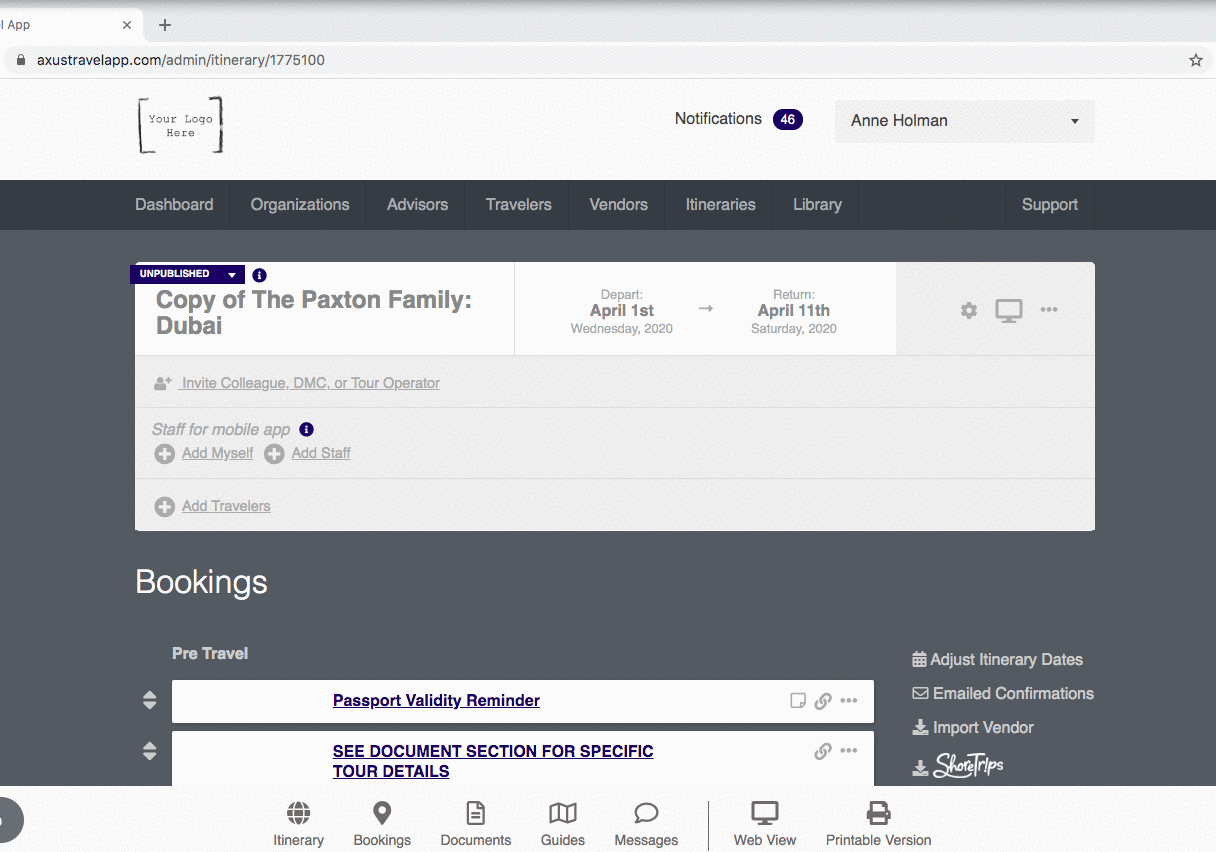
Task: Open the itinerary header three-dots menu
Action: 1048,310
